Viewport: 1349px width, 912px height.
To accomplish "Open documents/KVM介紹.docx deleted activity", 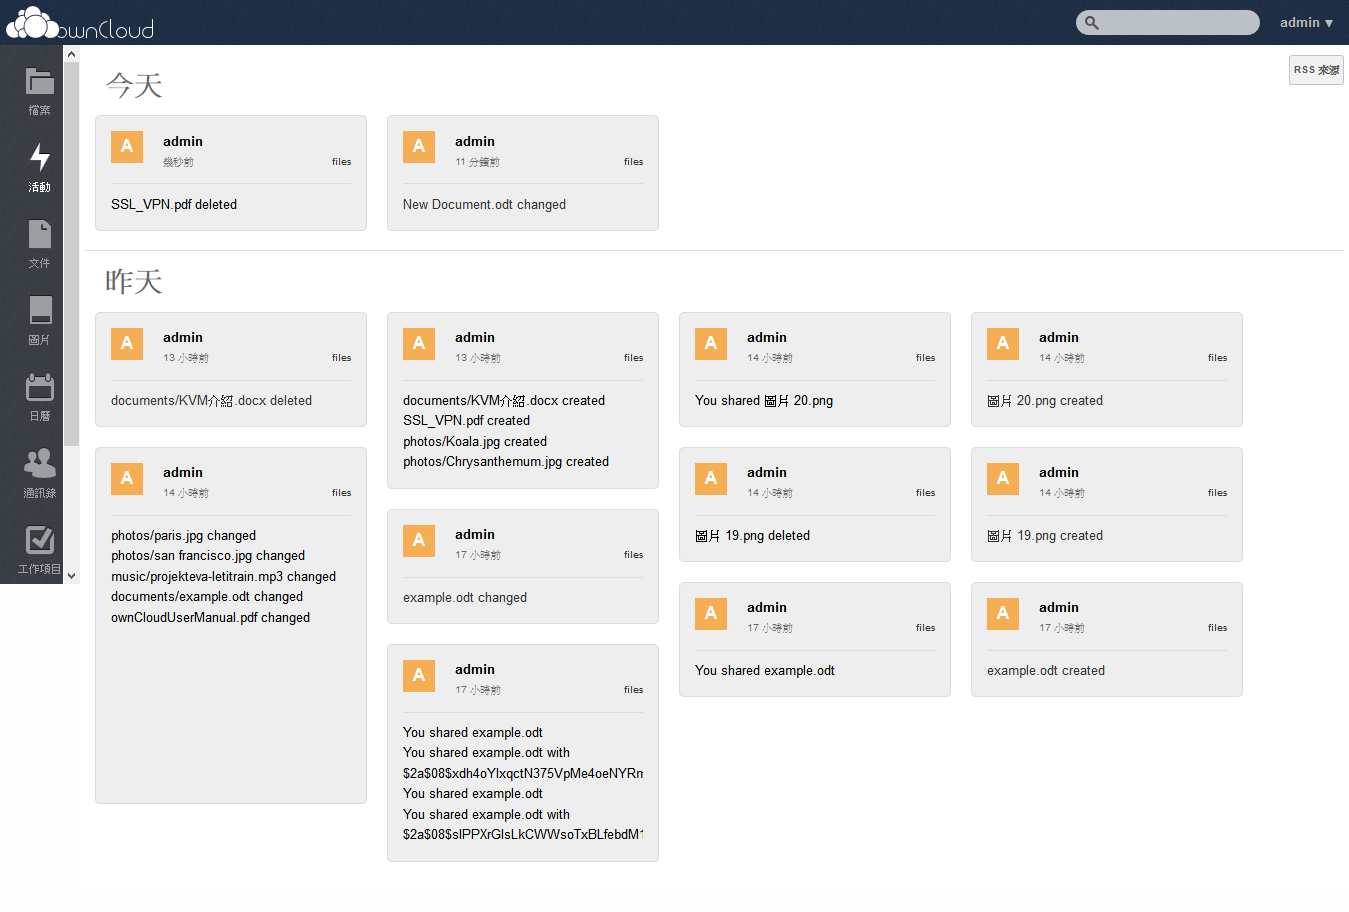I will (211, 400).
